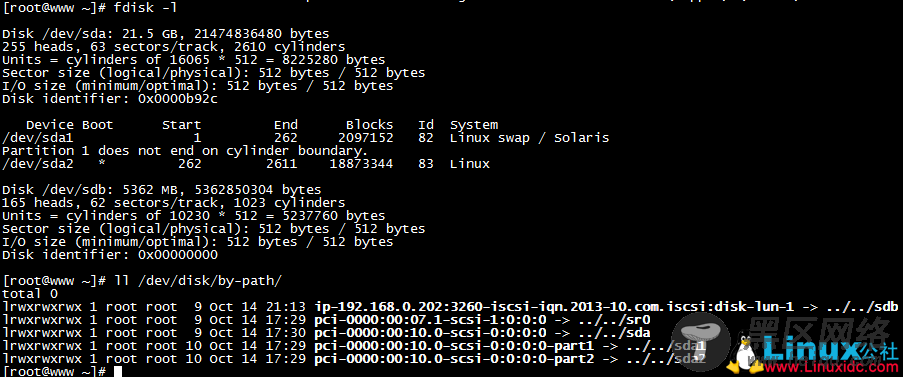Select the '/dev/sda2' device name
The width and height of the screenshot is (903, 377).
click(38, 164)
